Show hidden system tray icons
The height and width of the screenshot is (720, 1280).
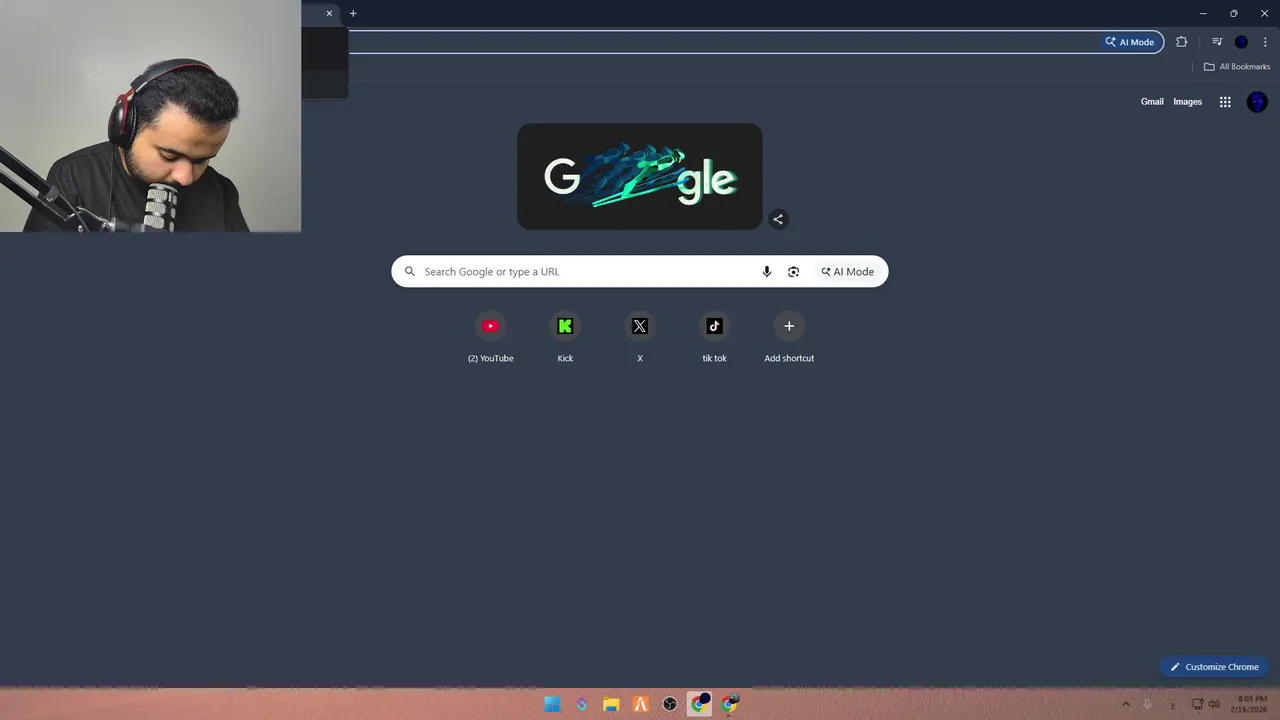[x=1125, y=704]
